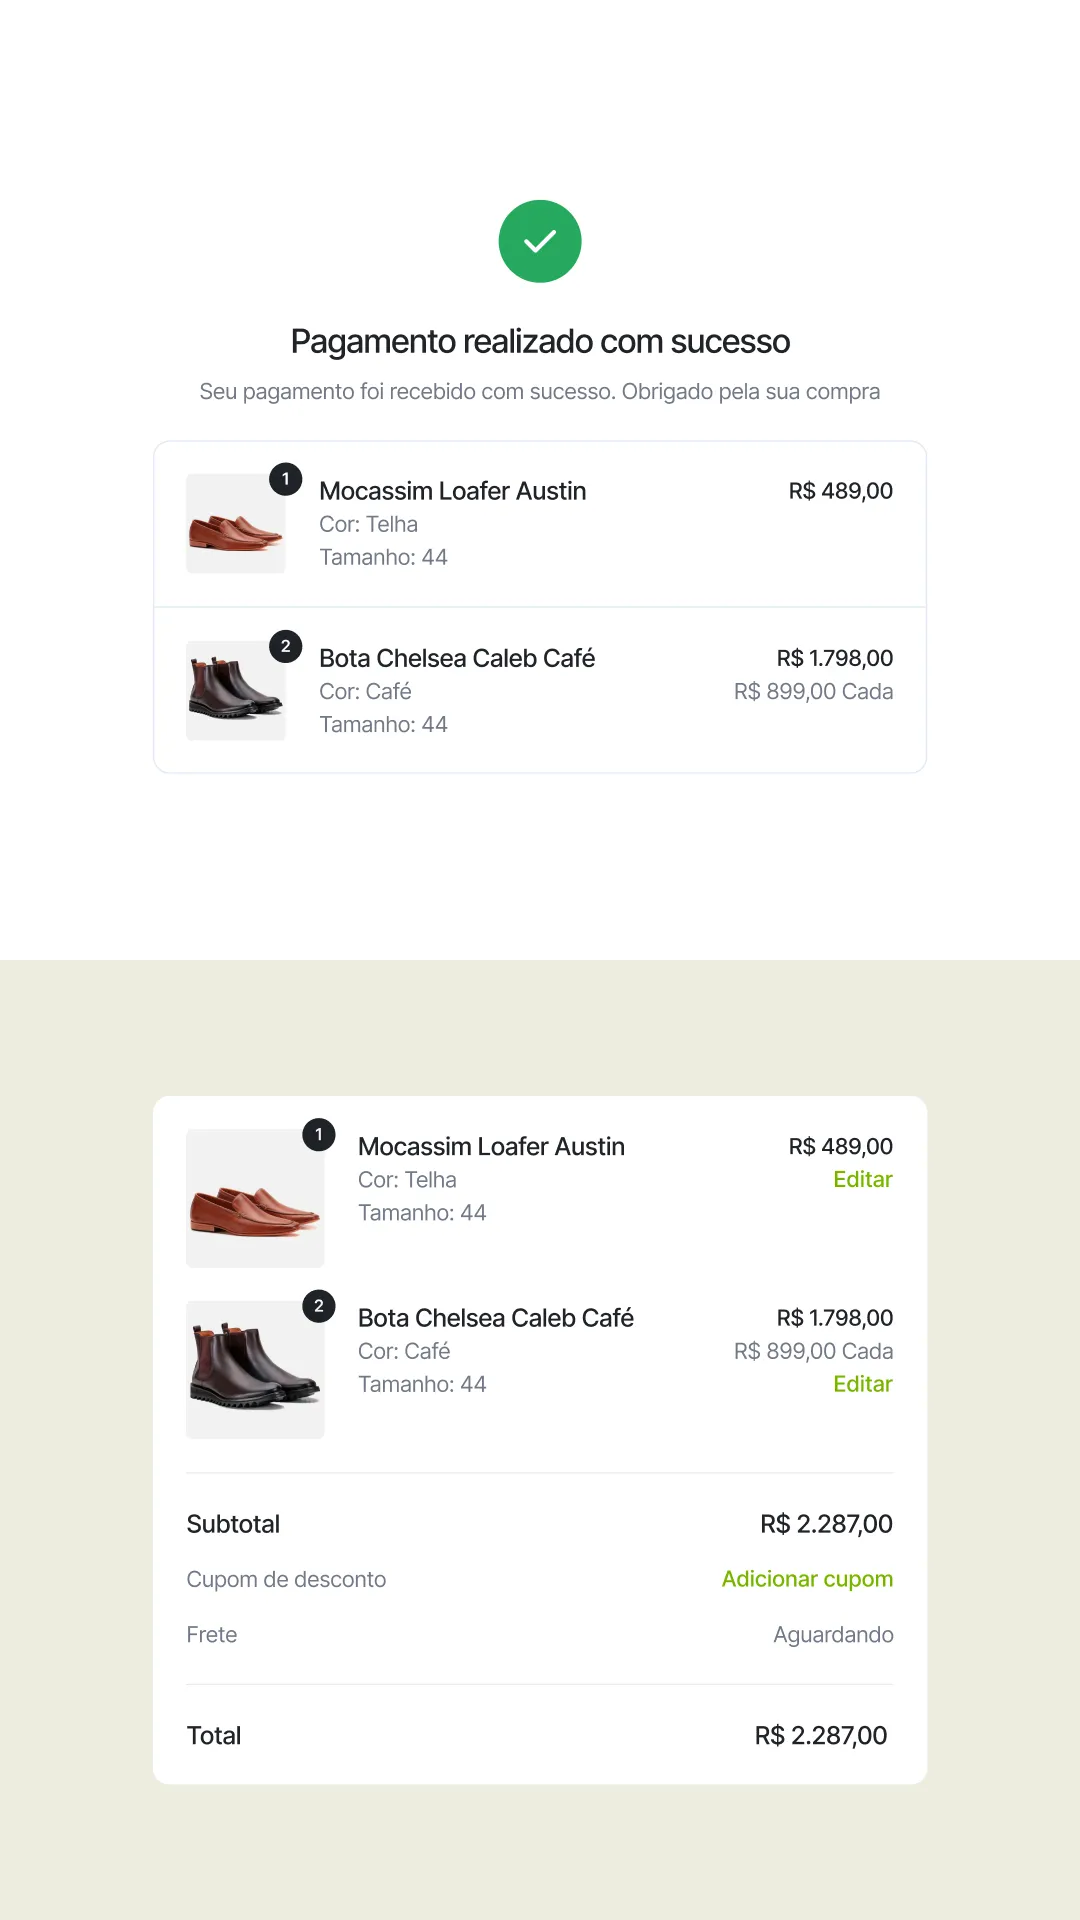1080x1920 pixels.
Task: Click the Subtotal amount R$ 2.287,00
Action: [x=825, y=1523]
